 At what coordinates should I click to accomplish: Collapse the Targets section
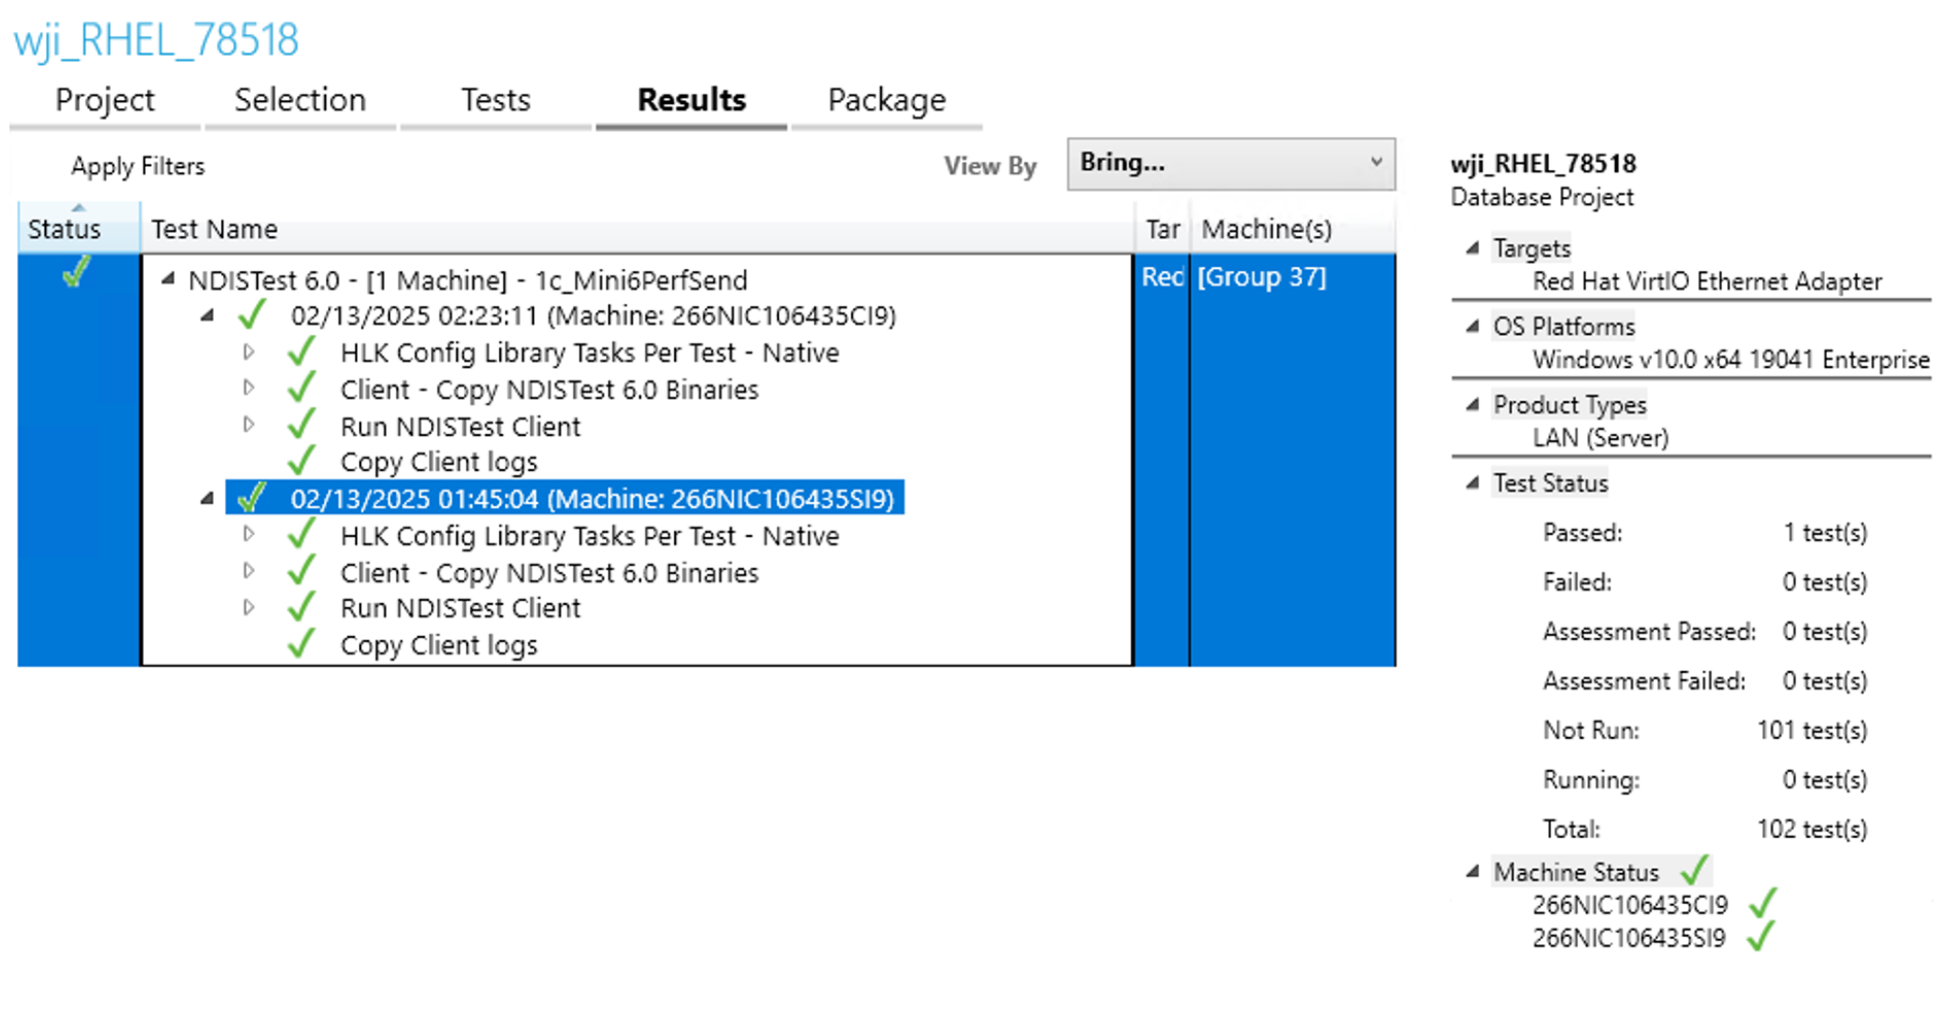coord(1472,248)
